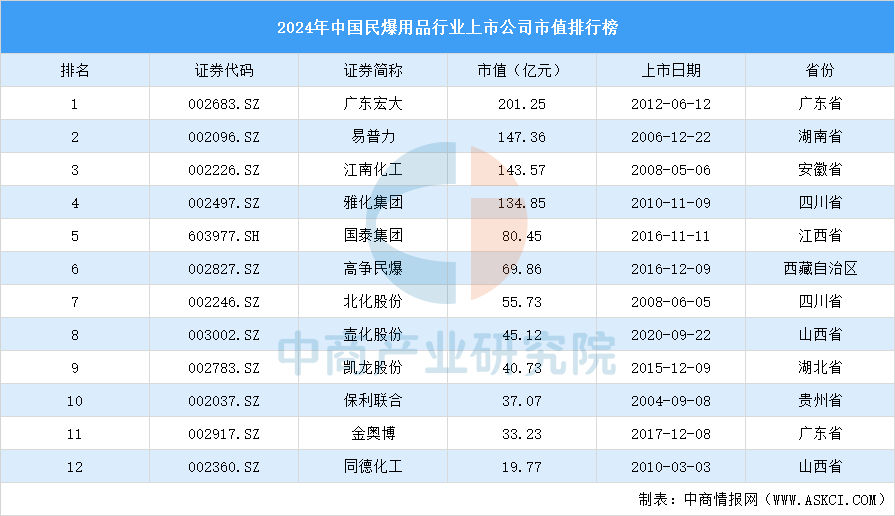Viewport: 895px width, 516px height.
Task: Click stock code 002827.SZ
Action: 224,269
